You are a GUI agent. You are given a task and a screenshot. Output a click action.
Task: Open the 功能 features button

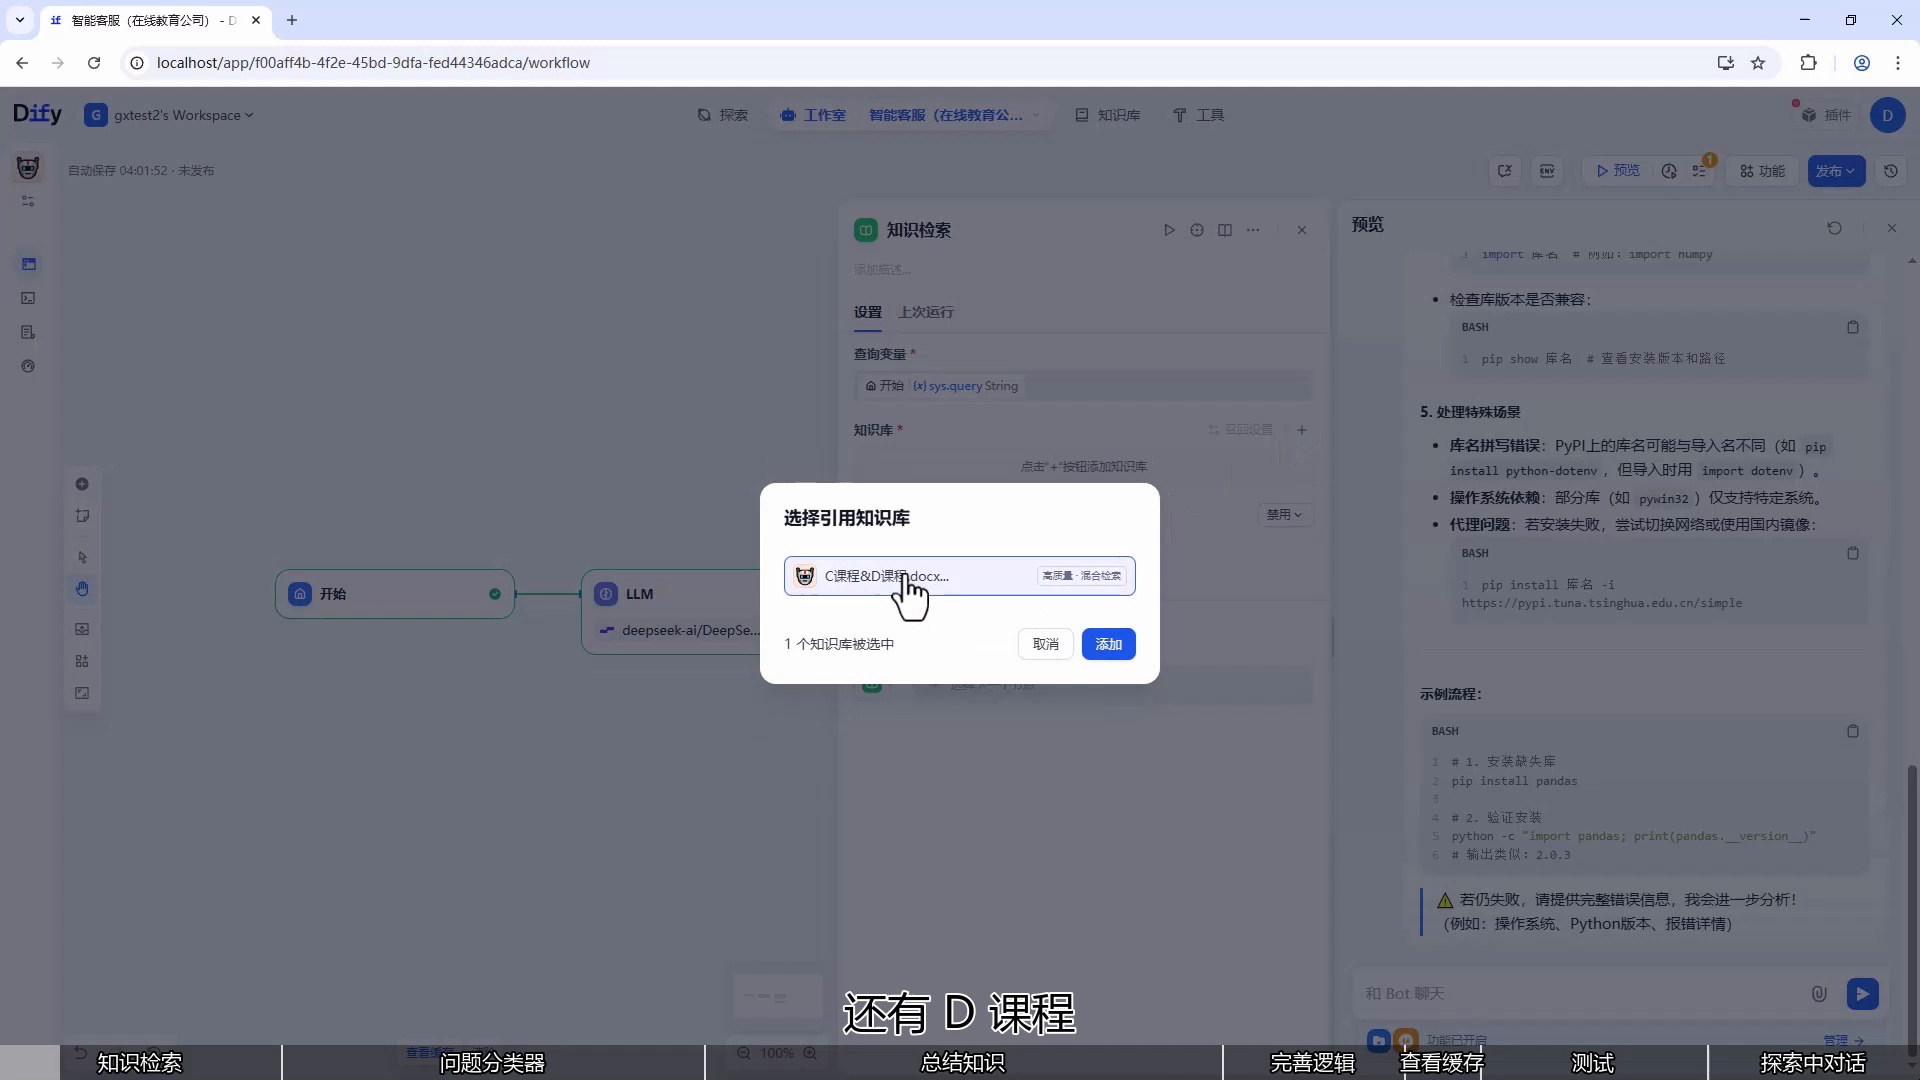[1763, 171]
